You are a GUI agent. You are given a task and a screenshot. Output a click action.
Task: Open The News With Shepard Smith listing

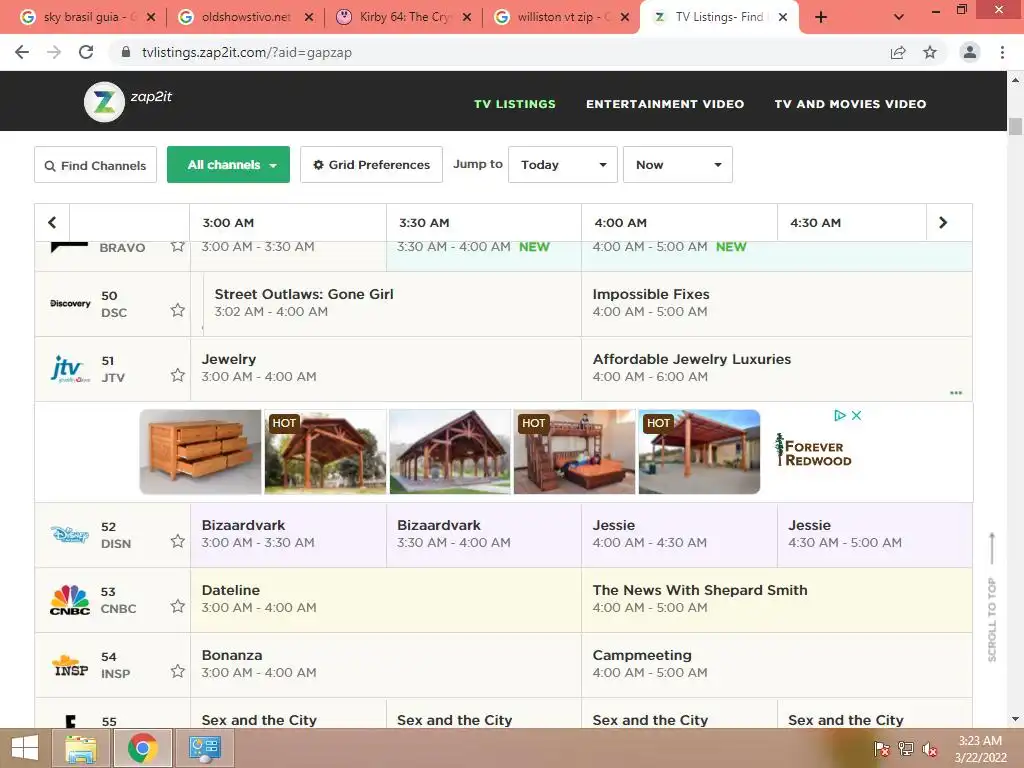coord(776,600)
